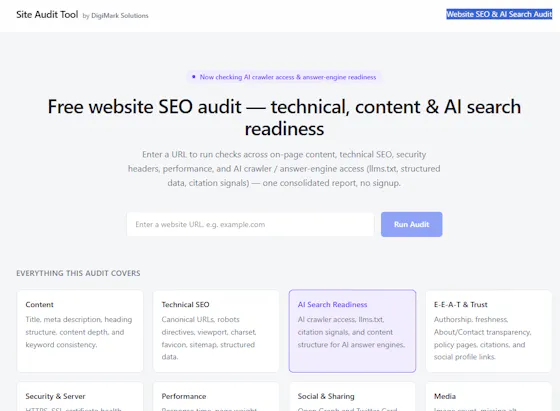
Task: Click the 'EVERYTHING THIS AUDIT COVERS' heading
Action: (x=78, y=273)
